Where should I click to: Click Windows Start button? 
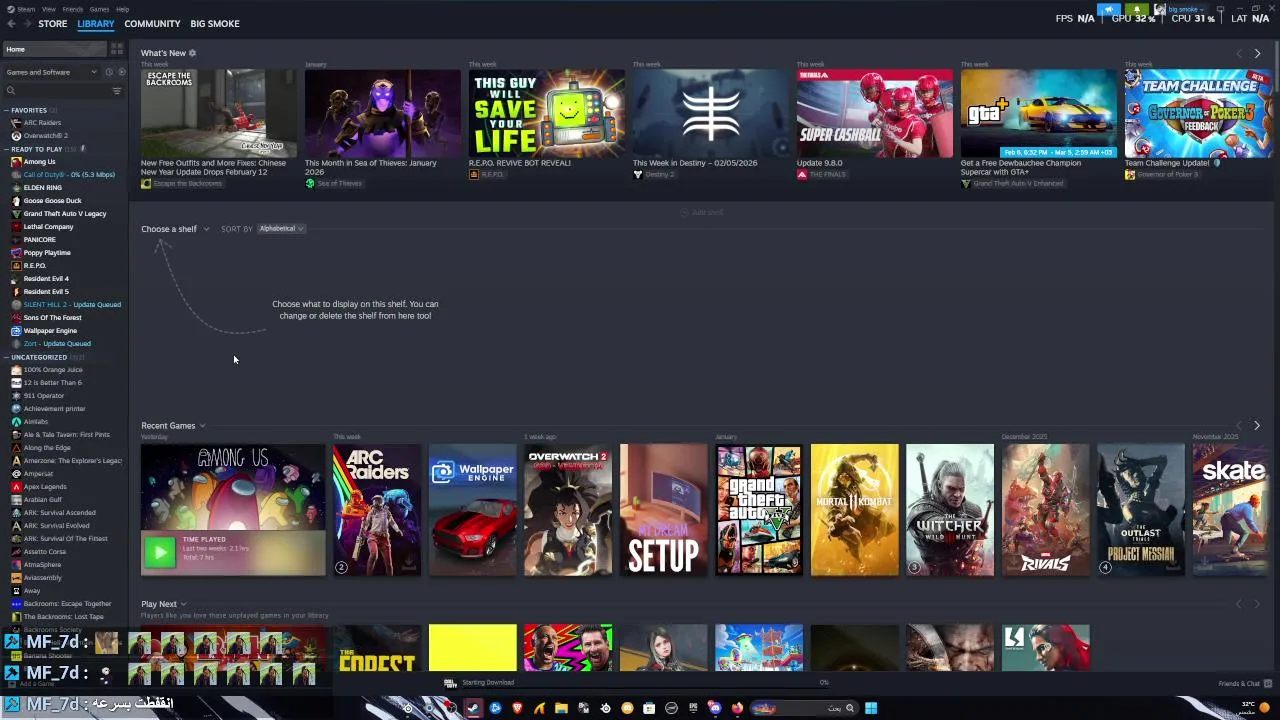click(x=871, y=708)
